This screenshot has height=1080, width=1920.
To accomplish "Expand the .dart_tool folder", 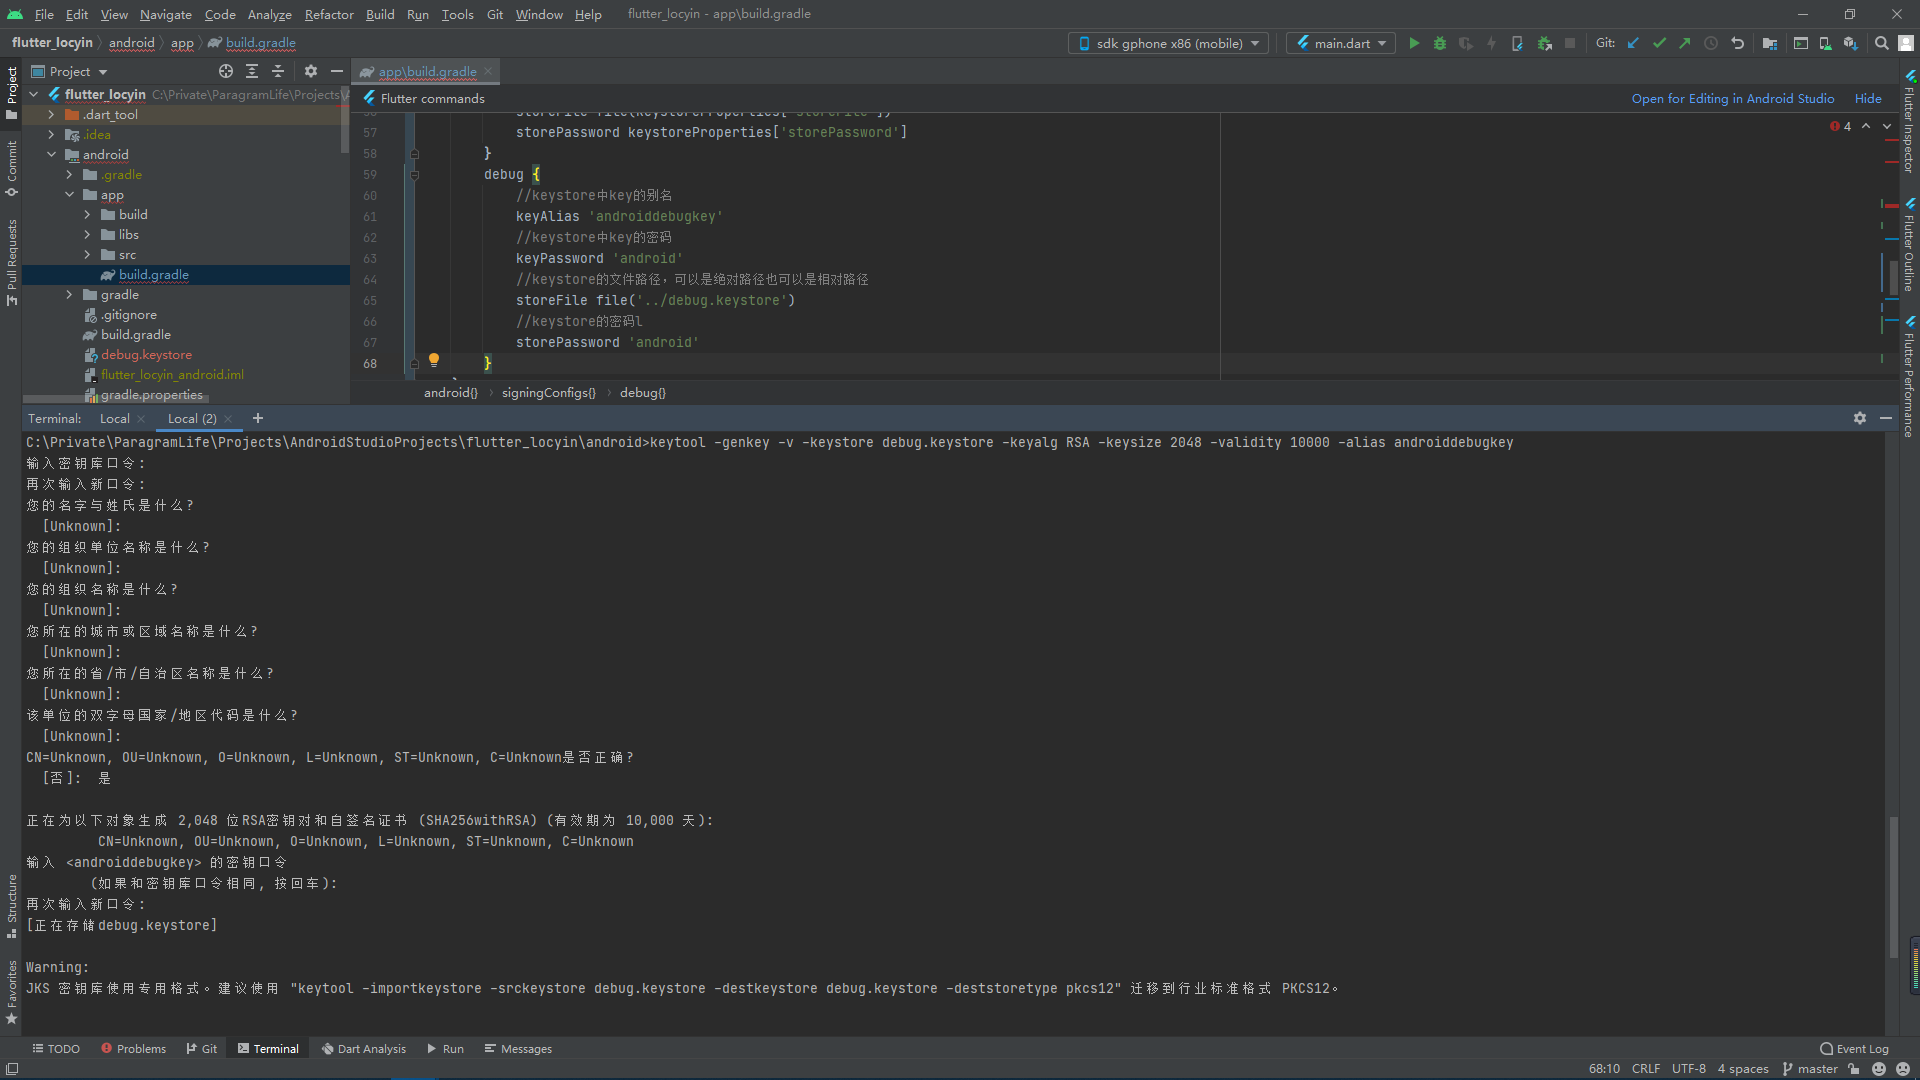I will pyautogui.click(x=51, y=115).
